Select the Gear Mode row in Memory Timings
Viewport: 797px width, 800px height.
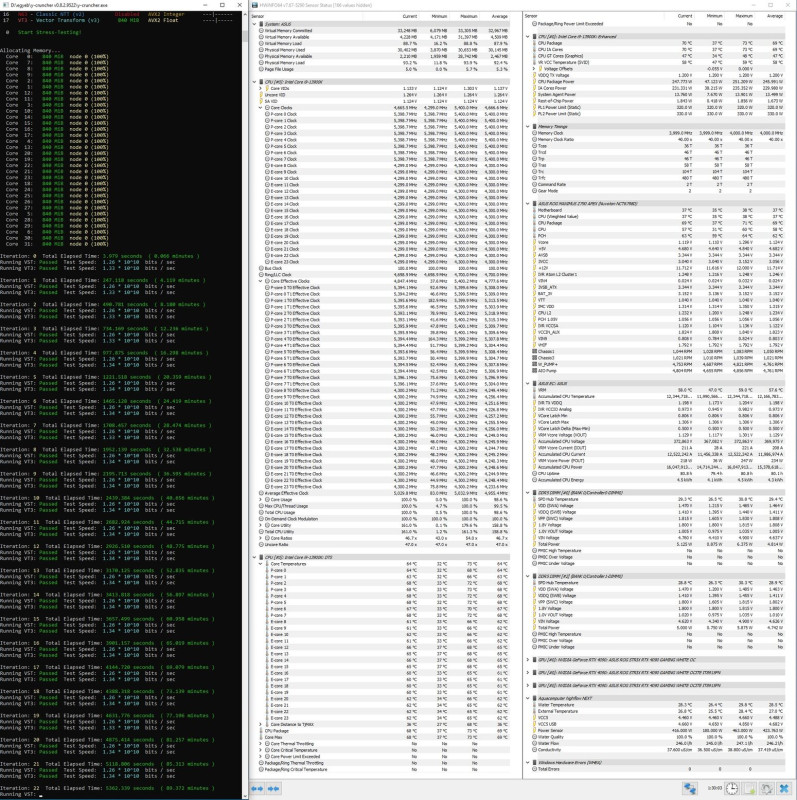pos(658,191)
